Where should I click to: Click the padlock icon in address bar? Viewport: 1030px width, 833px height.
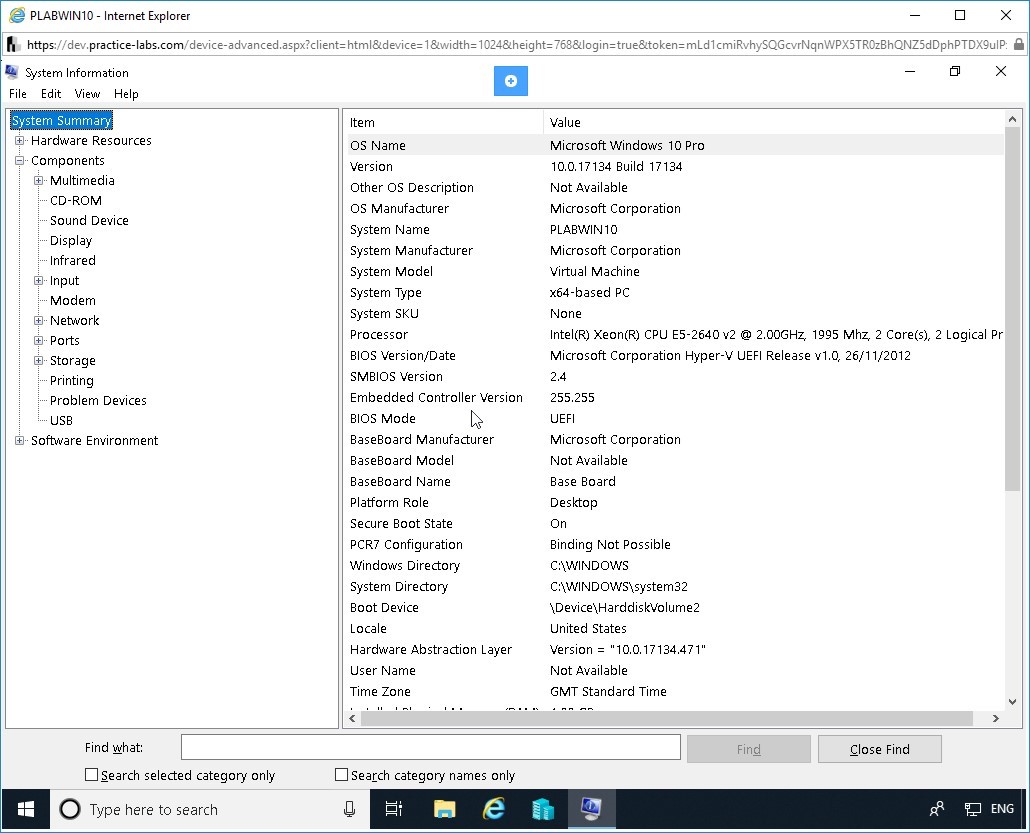click(x=1019, y=45)
